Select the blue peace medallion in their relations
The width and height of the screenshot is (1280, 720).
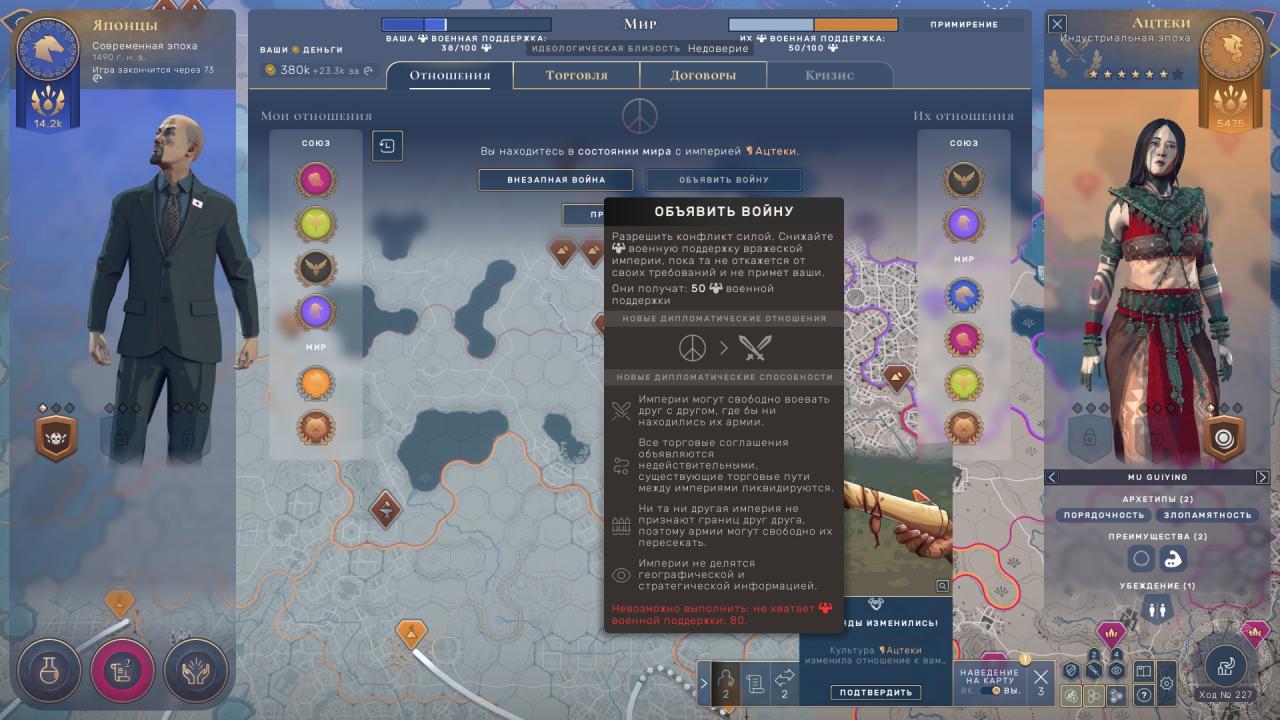click(x=964, y=295)
